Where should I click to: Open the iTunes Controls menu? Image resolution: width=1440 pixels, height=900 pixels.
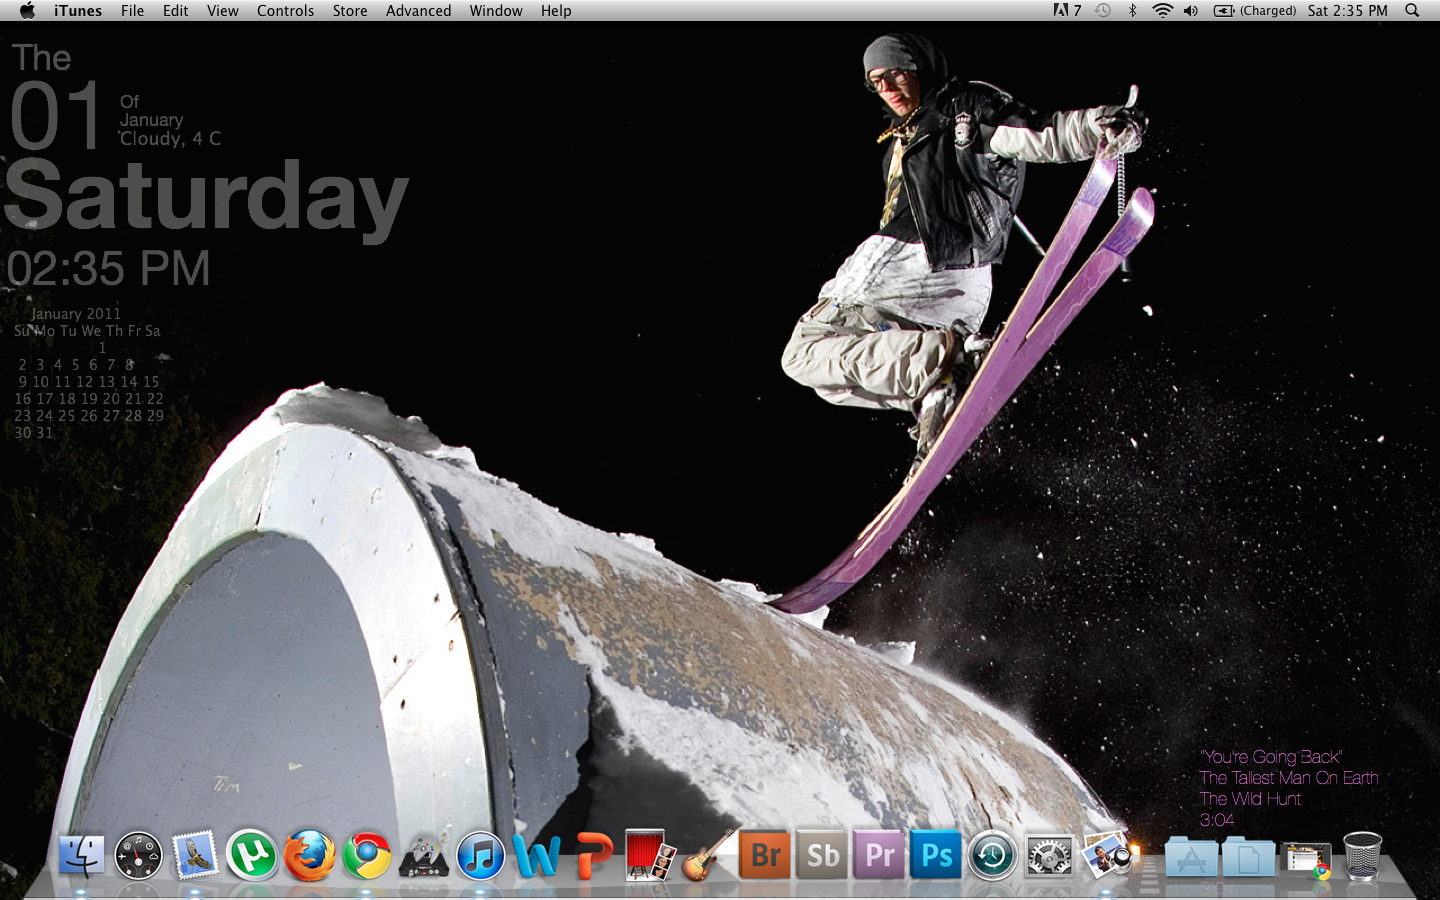(x=285, y=11)
